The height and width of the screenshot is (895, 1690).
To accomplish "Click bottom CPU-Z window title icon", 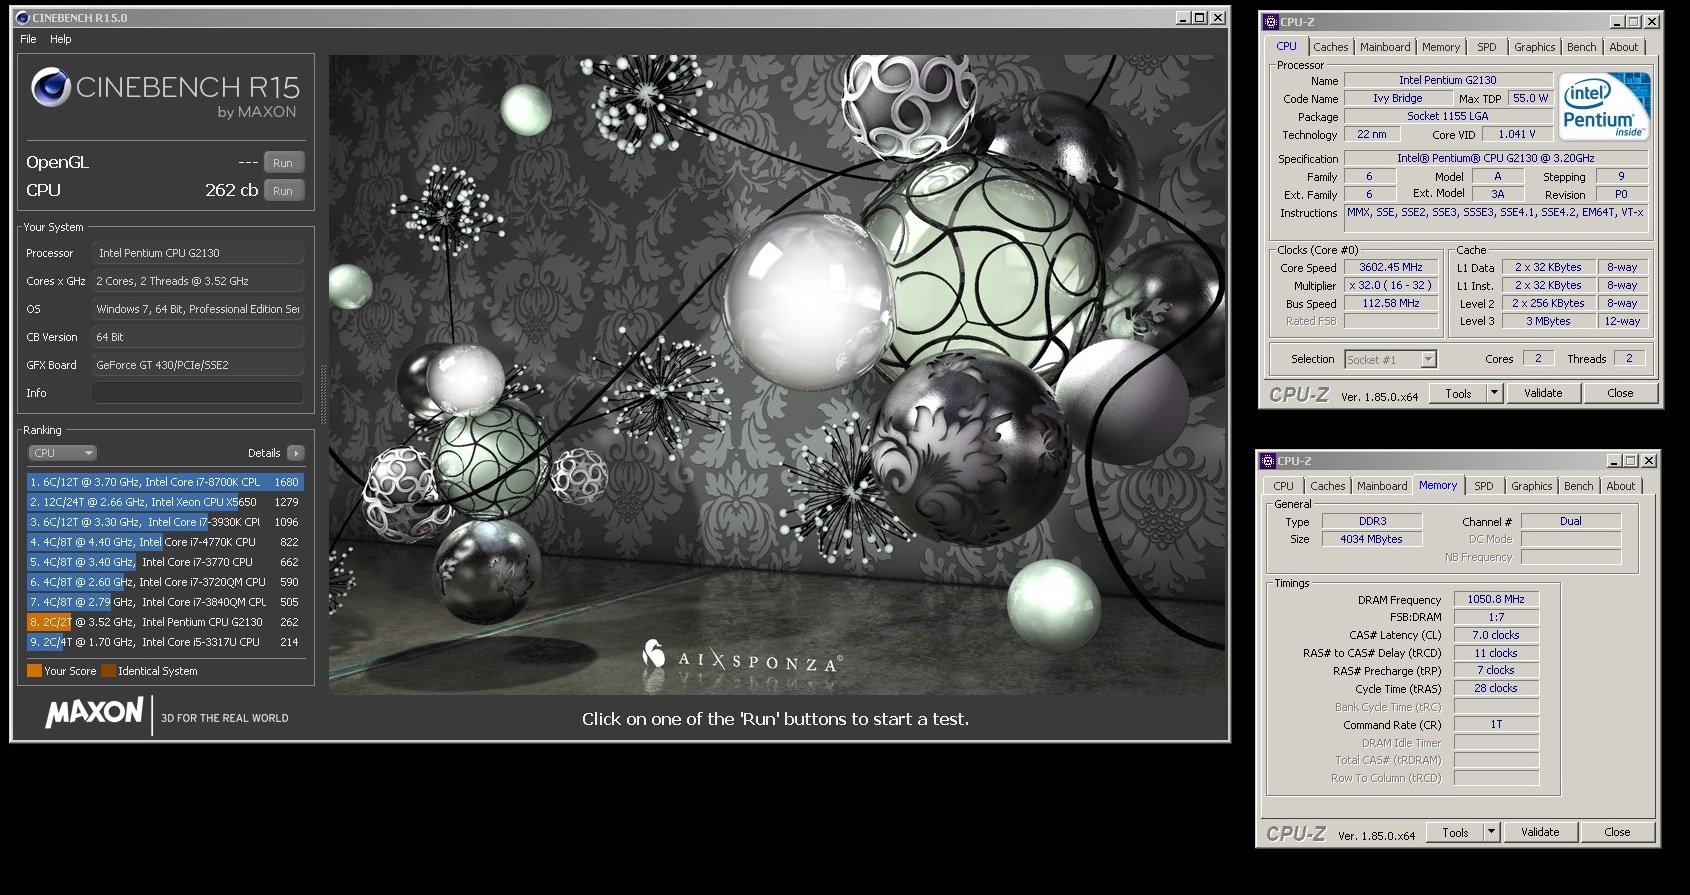I will tap(1268, 461).
